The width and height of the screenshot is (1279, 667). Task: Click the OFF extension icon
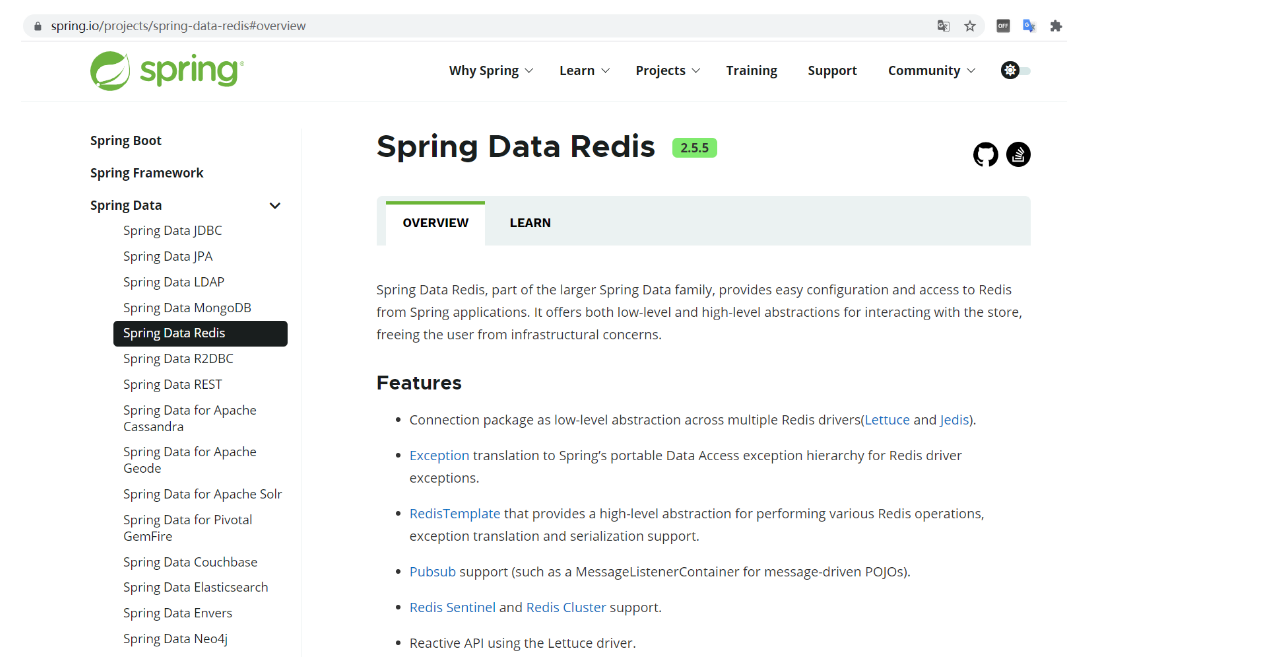(1003, 26)
